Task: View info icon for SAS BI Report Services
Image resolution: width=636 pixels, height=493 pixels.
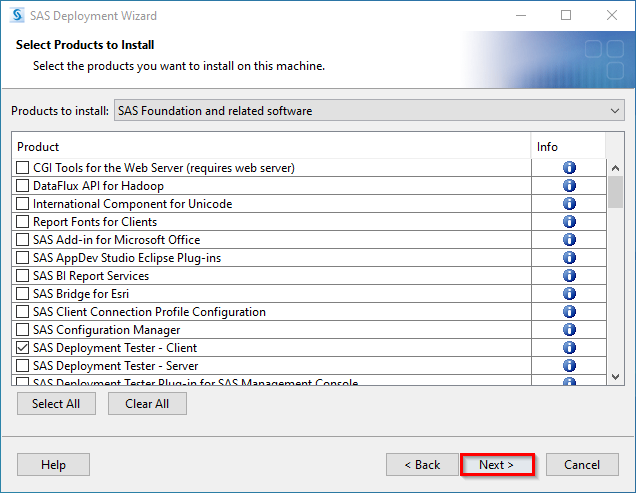Action: point(569,276)
